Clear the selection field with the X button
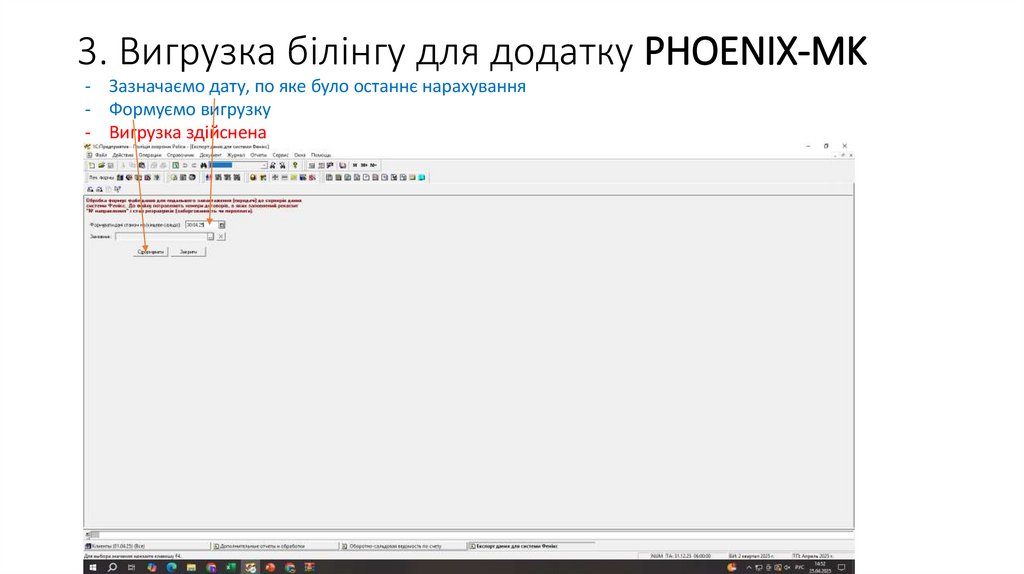This screenshot has height=574, width=1024. coord(221,236)
